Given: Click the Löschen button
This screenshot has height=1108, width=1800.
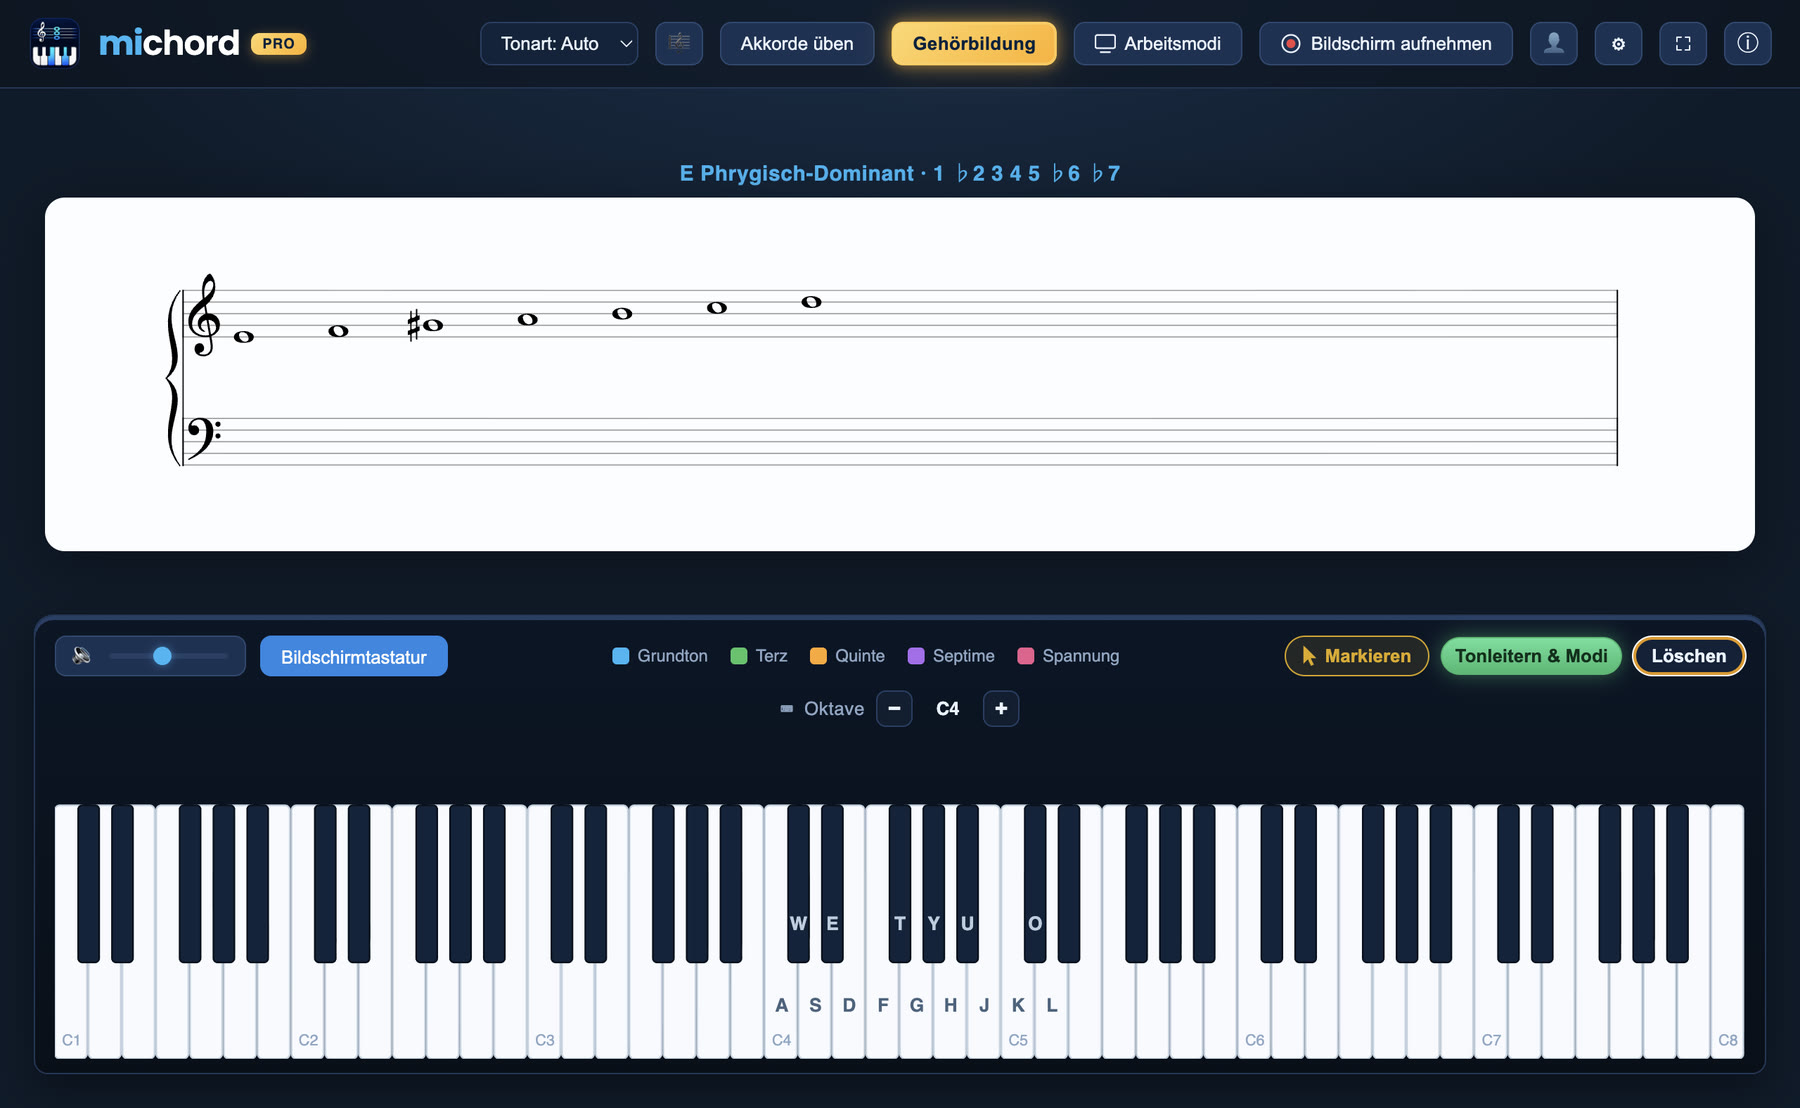Looking at the screenshot, I should point(1689,656).
